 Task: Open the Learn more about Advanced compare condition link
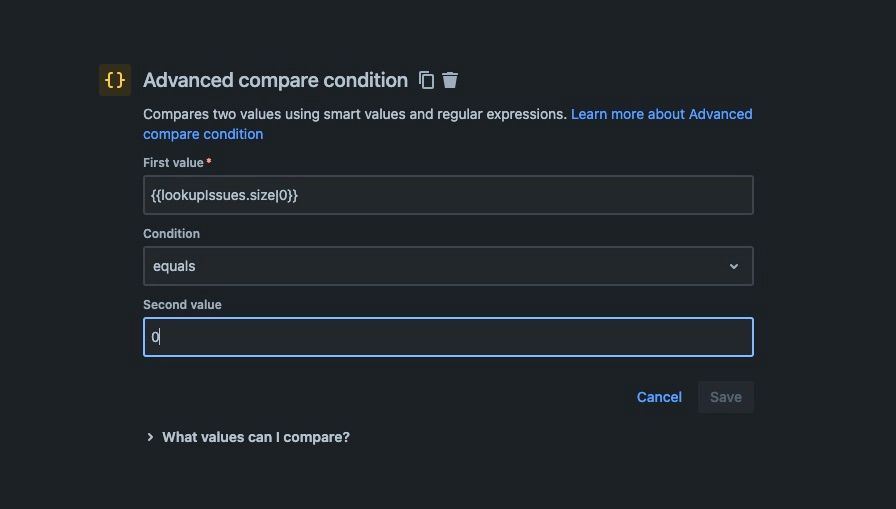coord(661,114)
